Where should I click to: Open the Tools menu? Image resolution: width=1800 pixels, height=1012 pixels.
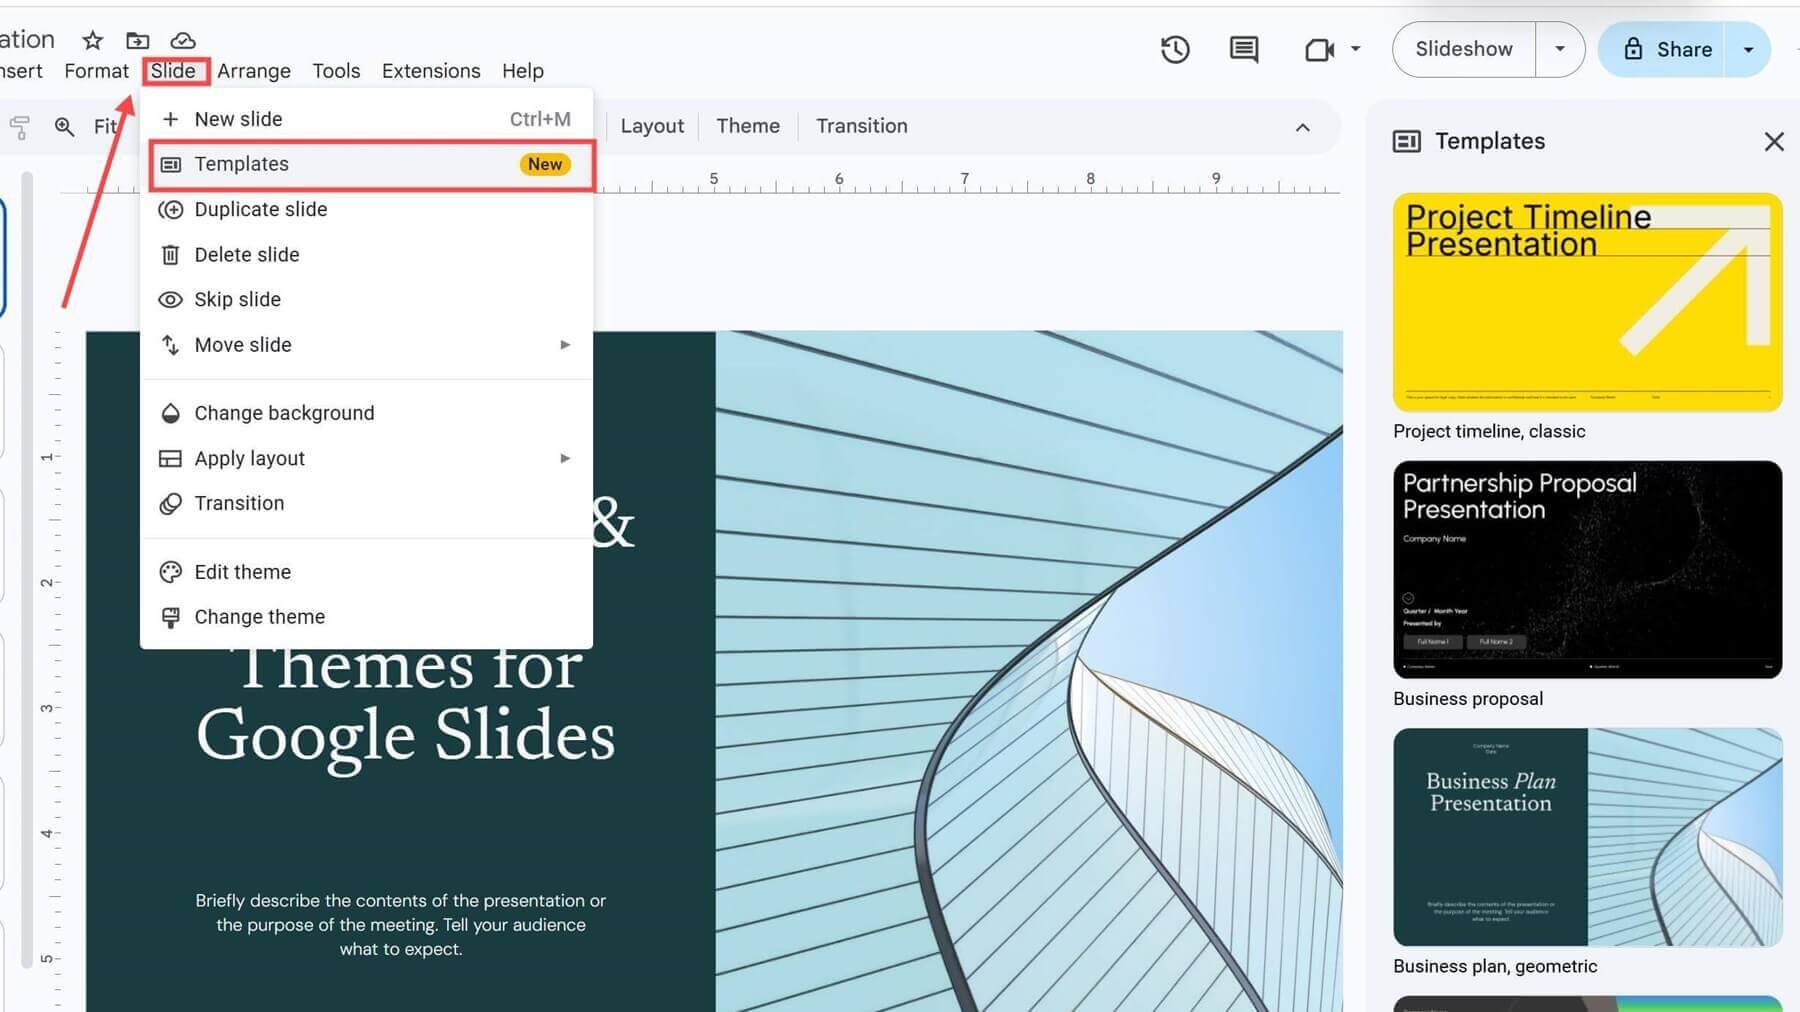pos(336,71)
